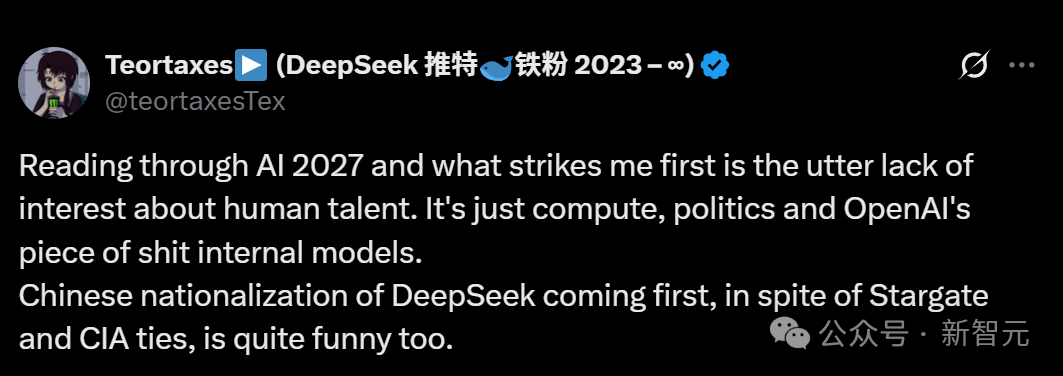Screen dimensions: 1063x376
Task: Click the whale emoji in display name
Action: click(497, 67)
